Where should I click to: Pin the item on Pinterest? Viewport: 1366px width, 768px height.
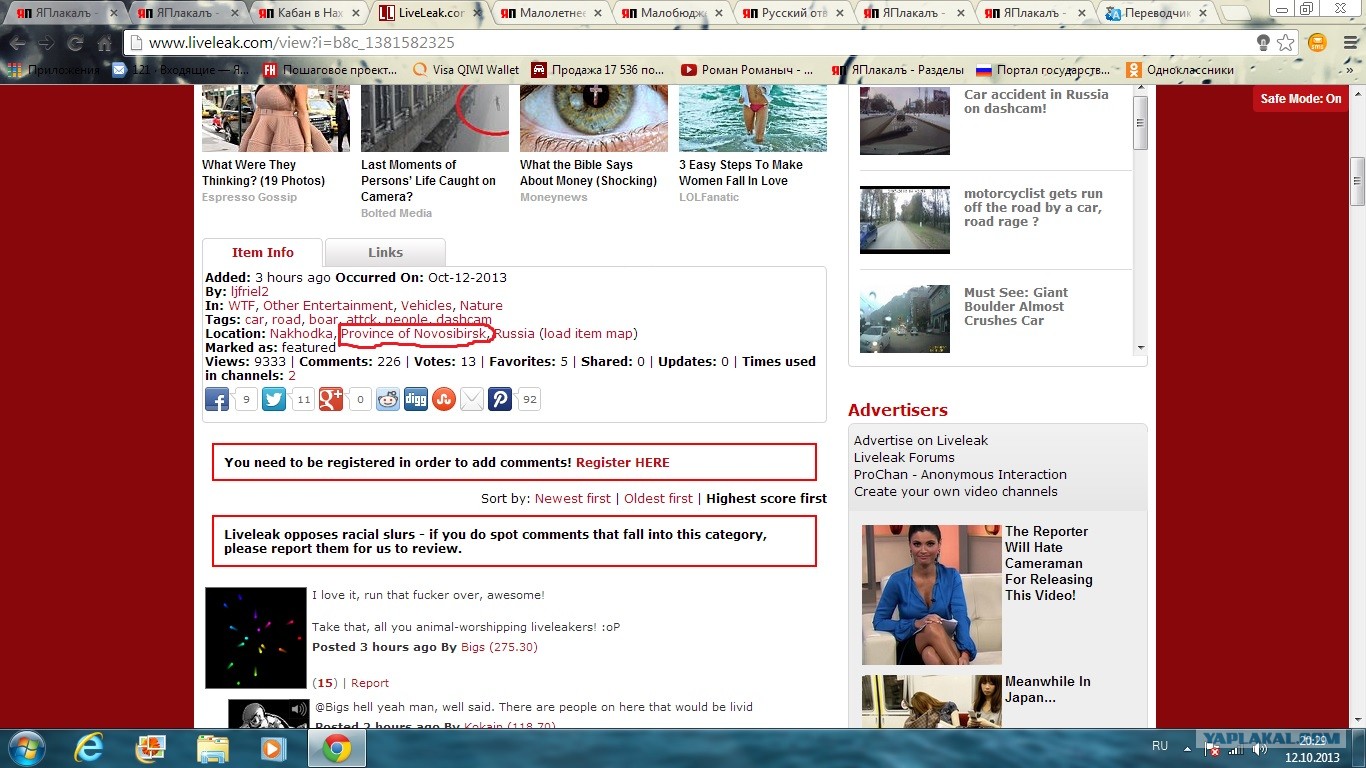click(500, 400)
